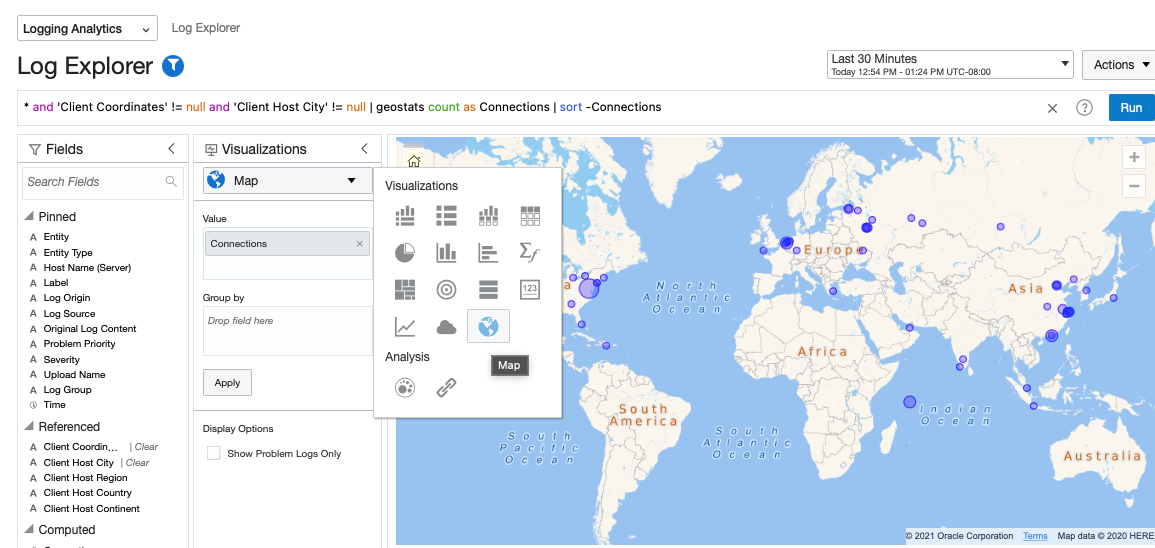Click the saved search filter funnel icon
The width and height of the screenshot is (1155, 548).
click(172, 66)
